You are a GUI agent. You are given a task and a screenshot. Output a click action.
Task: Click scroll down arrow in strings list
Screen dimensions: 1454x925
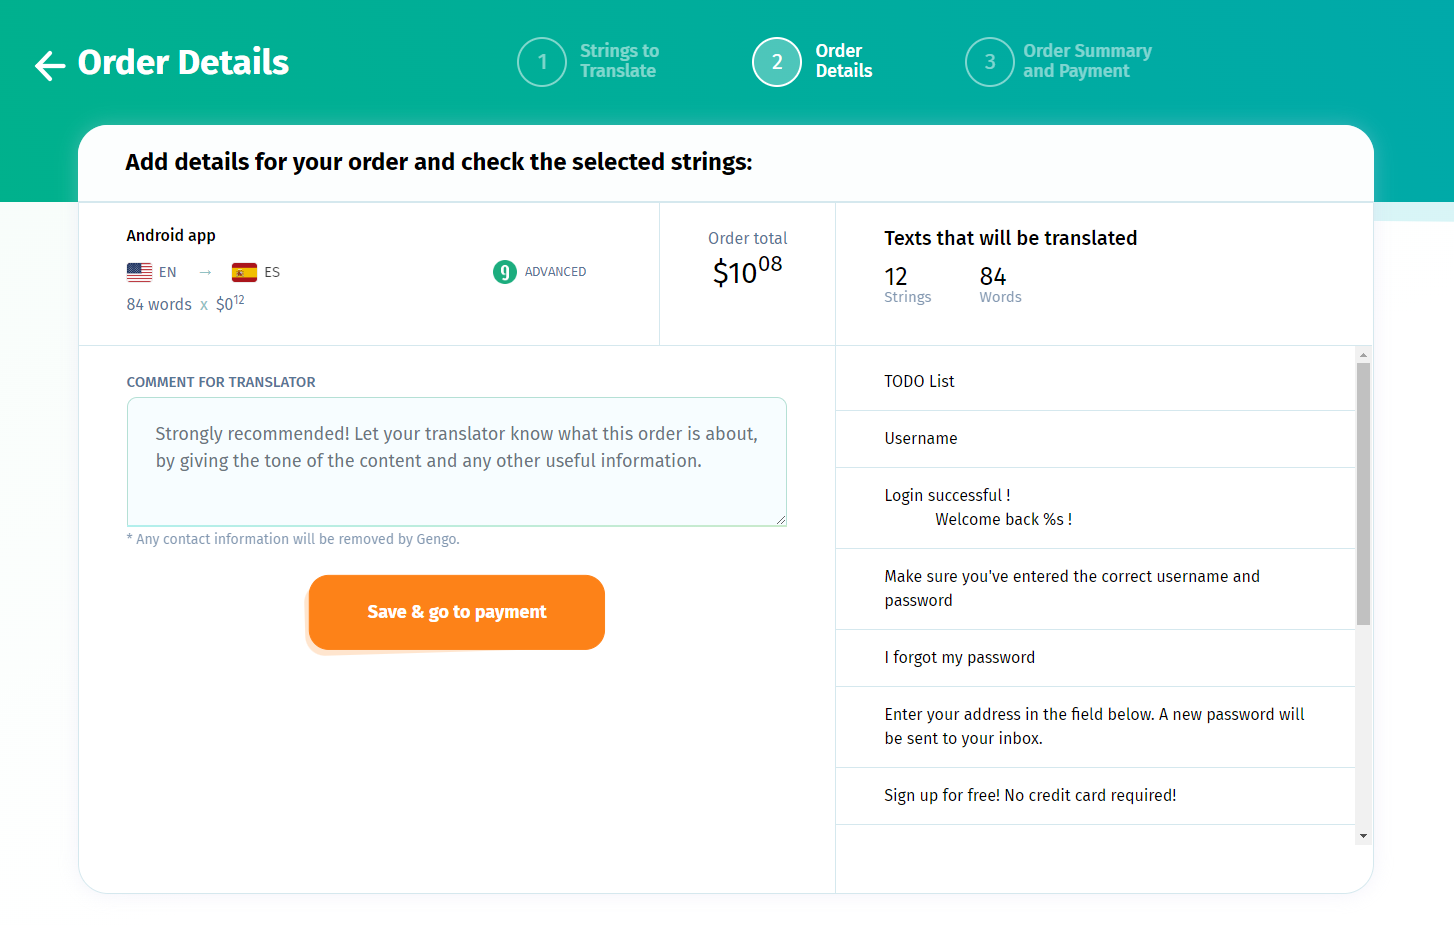click(1363, 836)
